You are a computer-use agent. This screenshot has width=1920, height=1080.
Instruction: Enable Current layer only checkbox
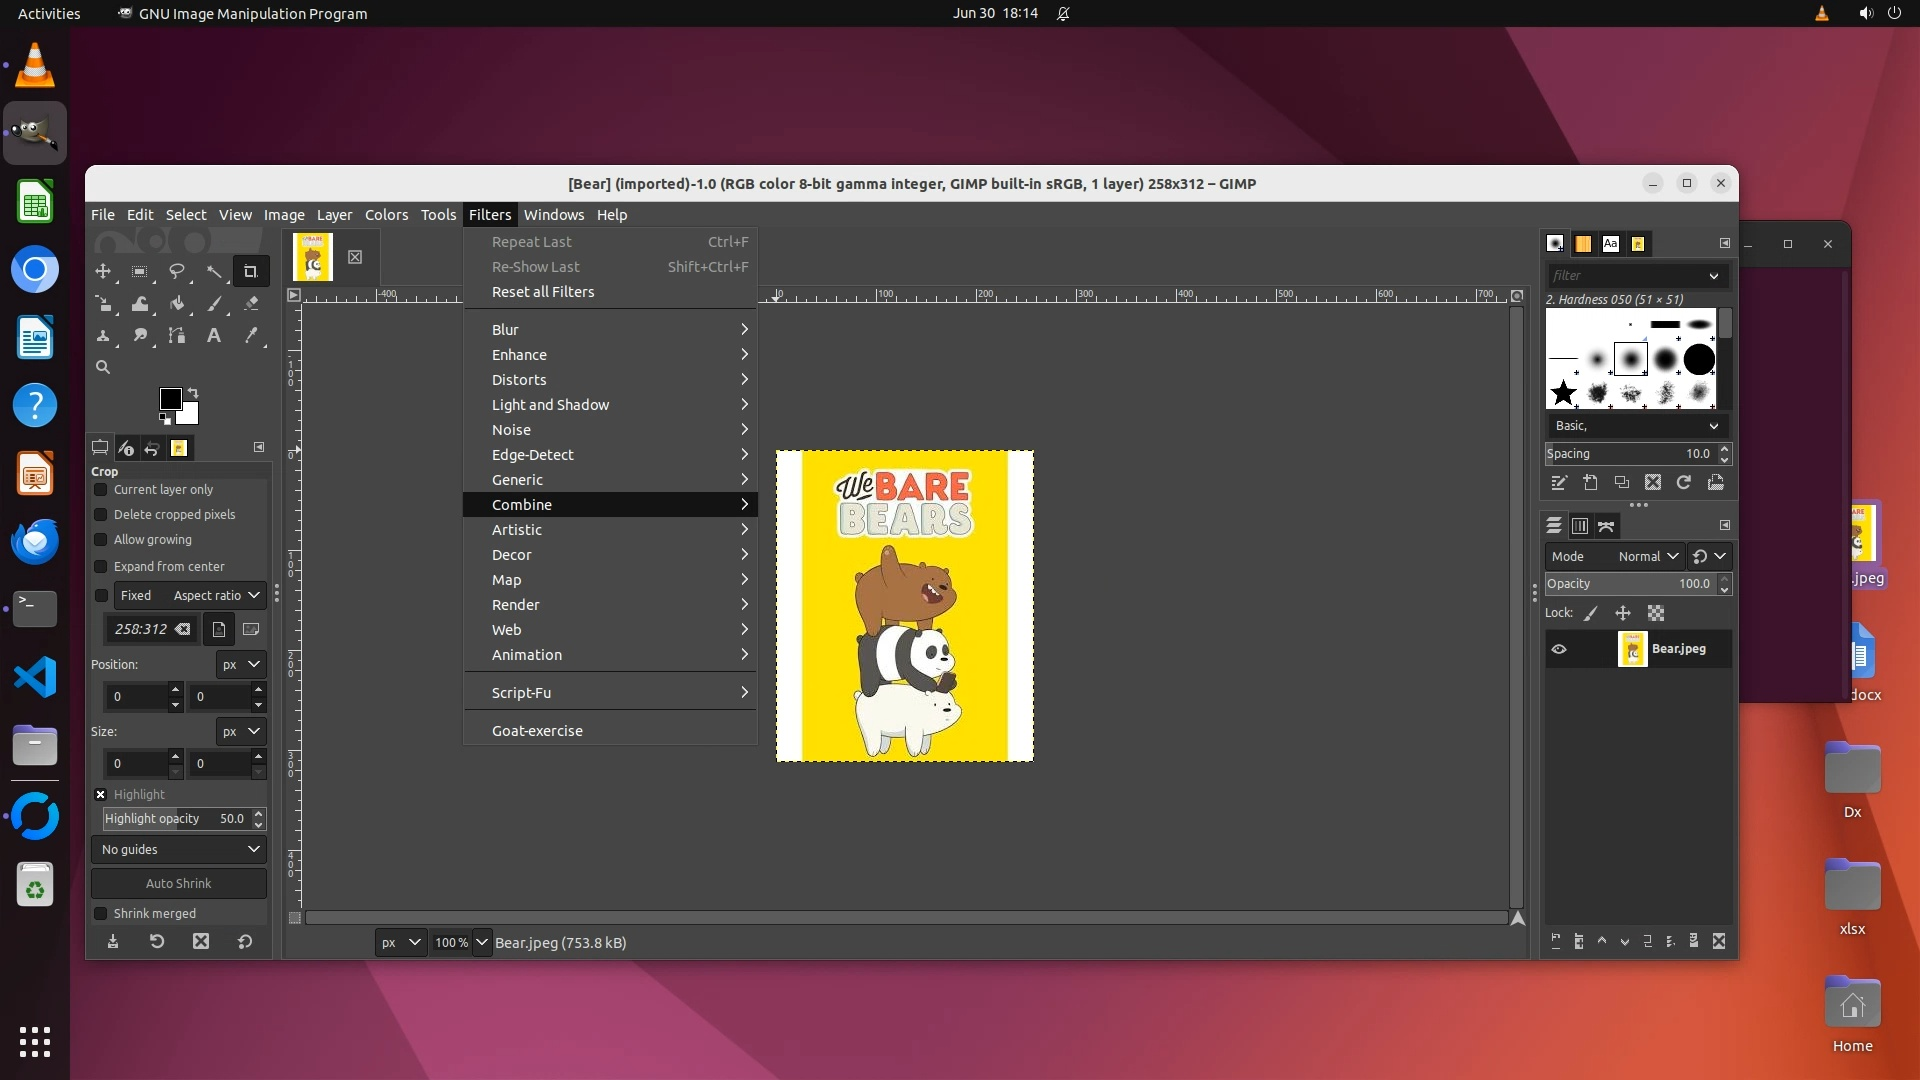click(101, 490)
